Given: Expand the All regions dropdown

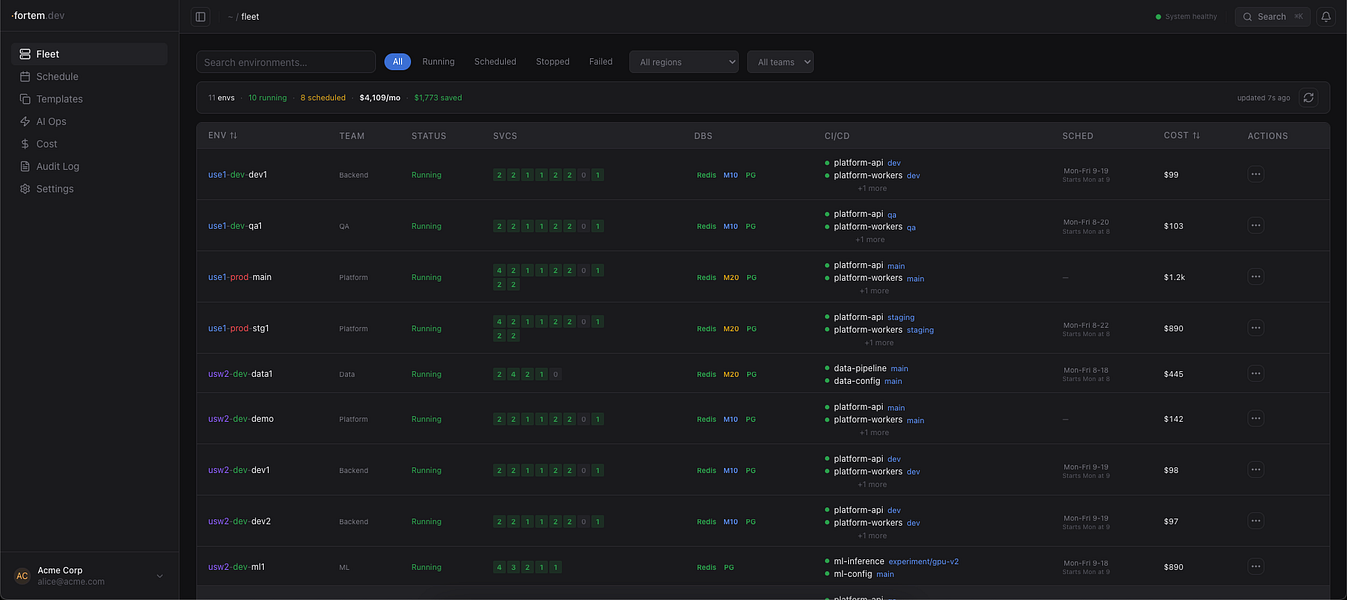Looking at the screenshot, I should (x=684, y=62).
